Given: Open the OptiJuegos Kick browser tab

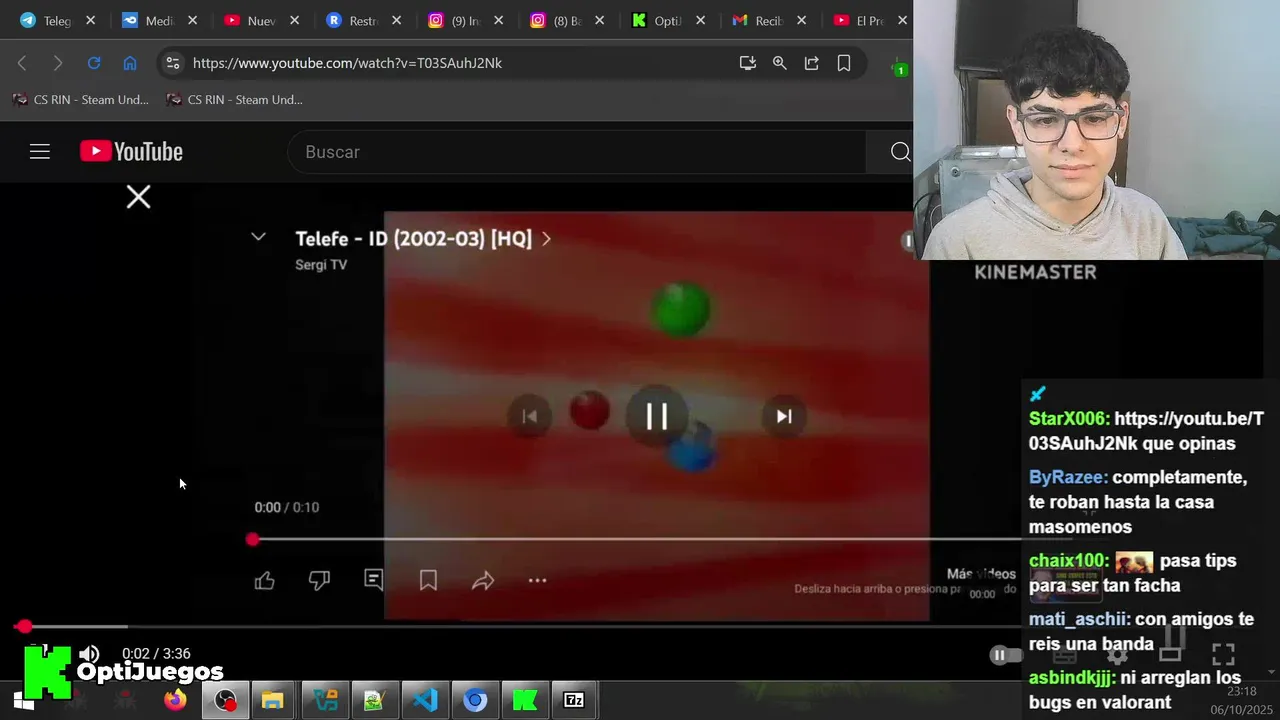Looking at the screenshot, I should [658, 20].
